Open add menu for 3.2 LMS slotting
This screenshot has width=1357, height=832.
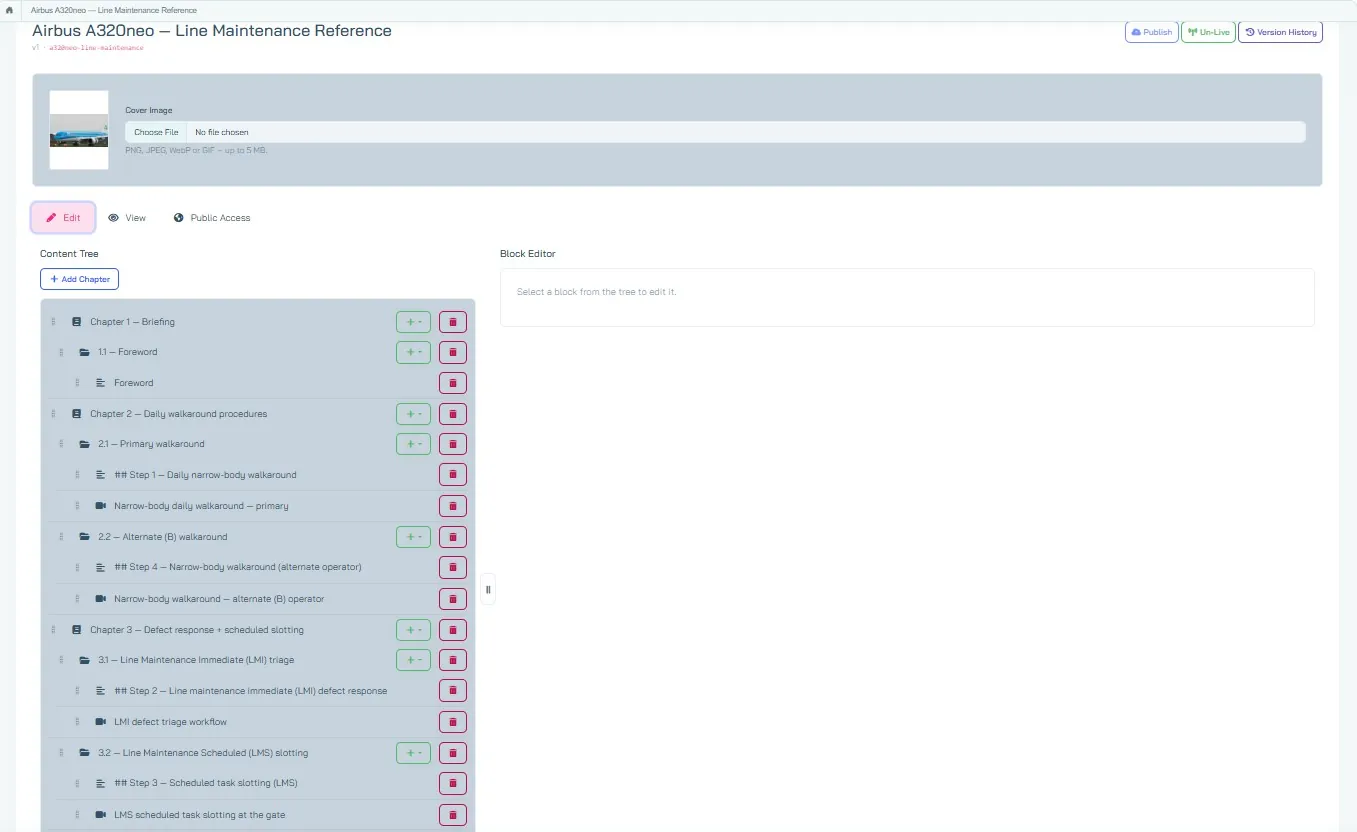click(x=413, y=753)
